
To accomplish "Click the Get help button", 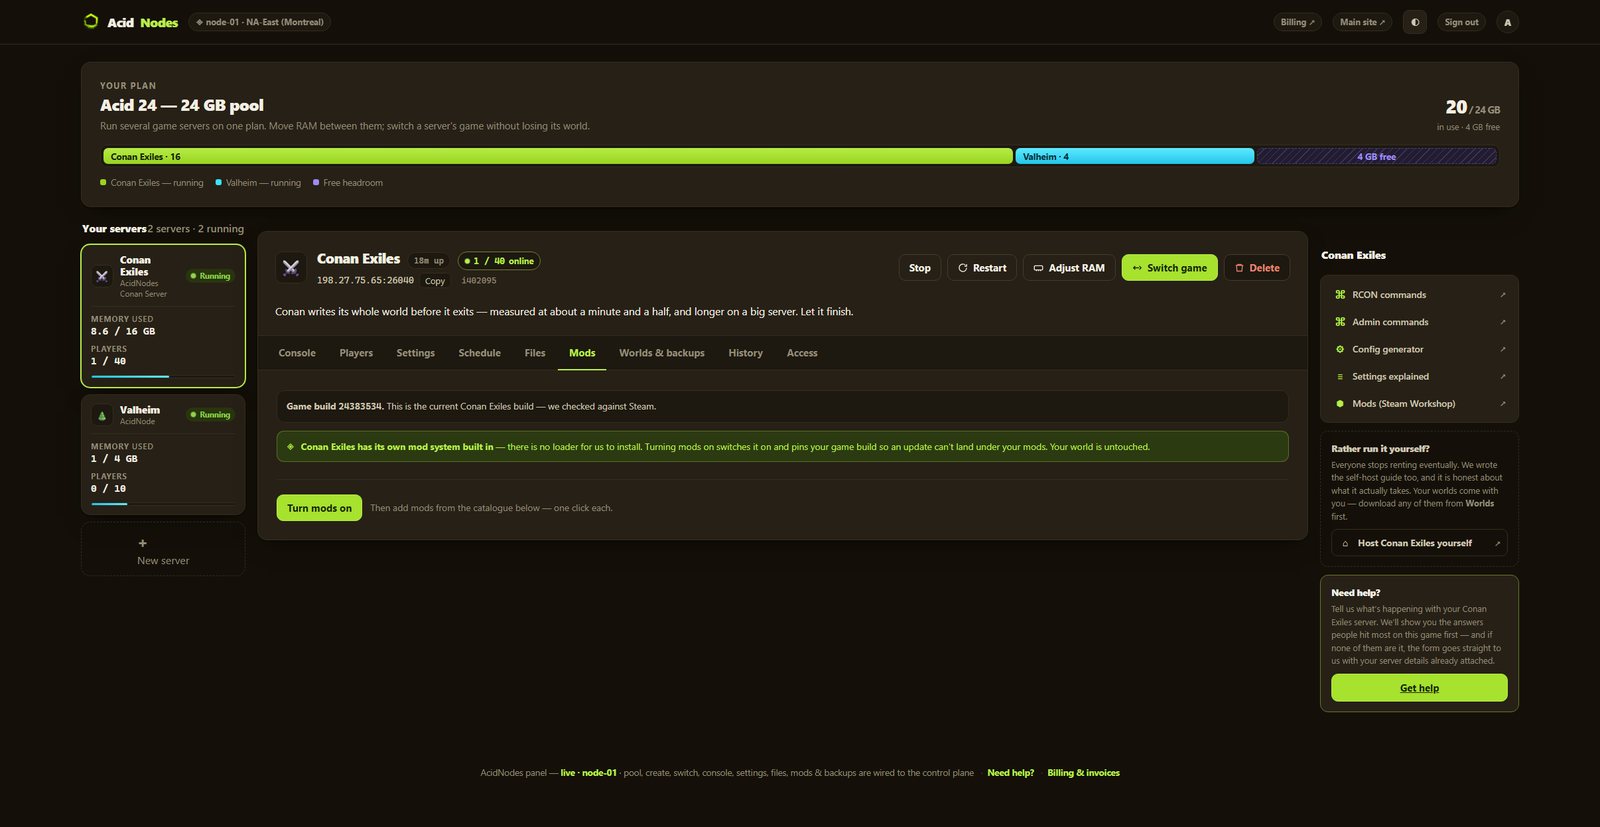I will (1419, 688).
